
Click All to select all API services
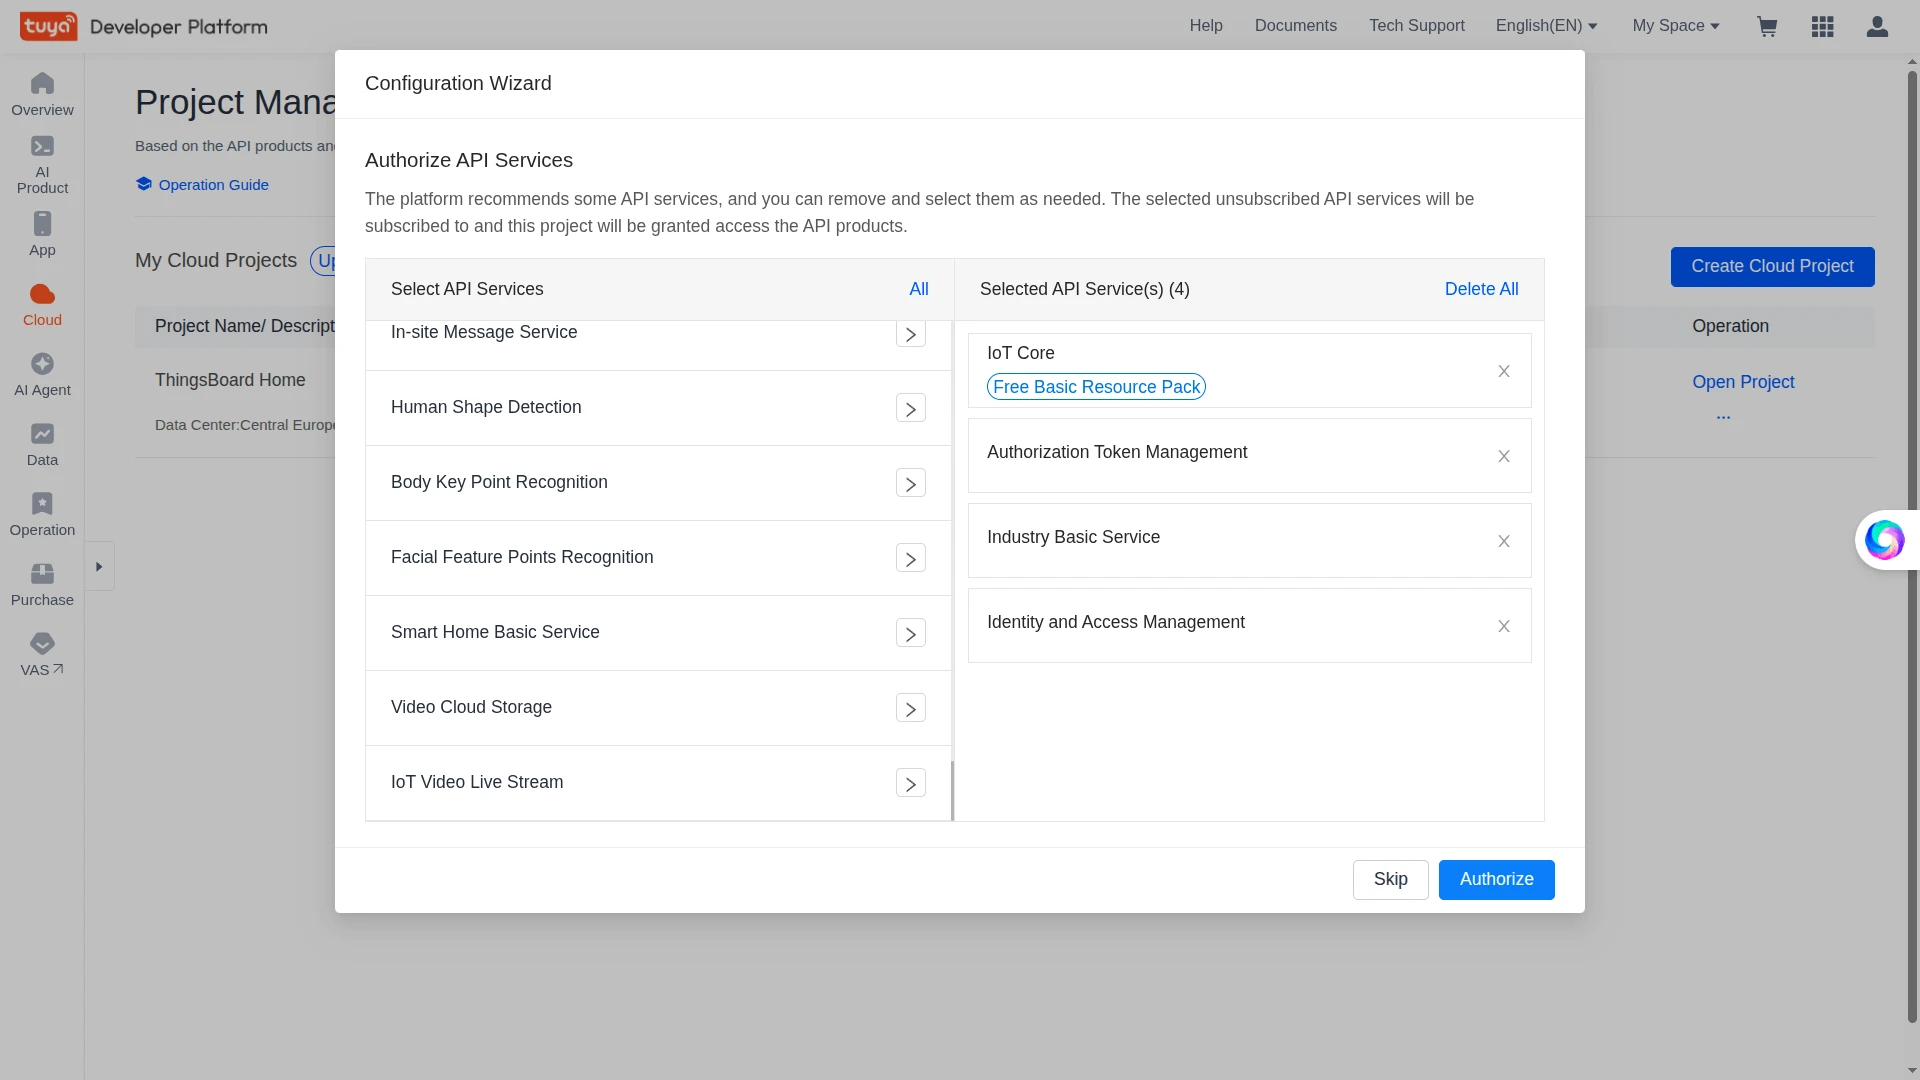tap(918, 289)
